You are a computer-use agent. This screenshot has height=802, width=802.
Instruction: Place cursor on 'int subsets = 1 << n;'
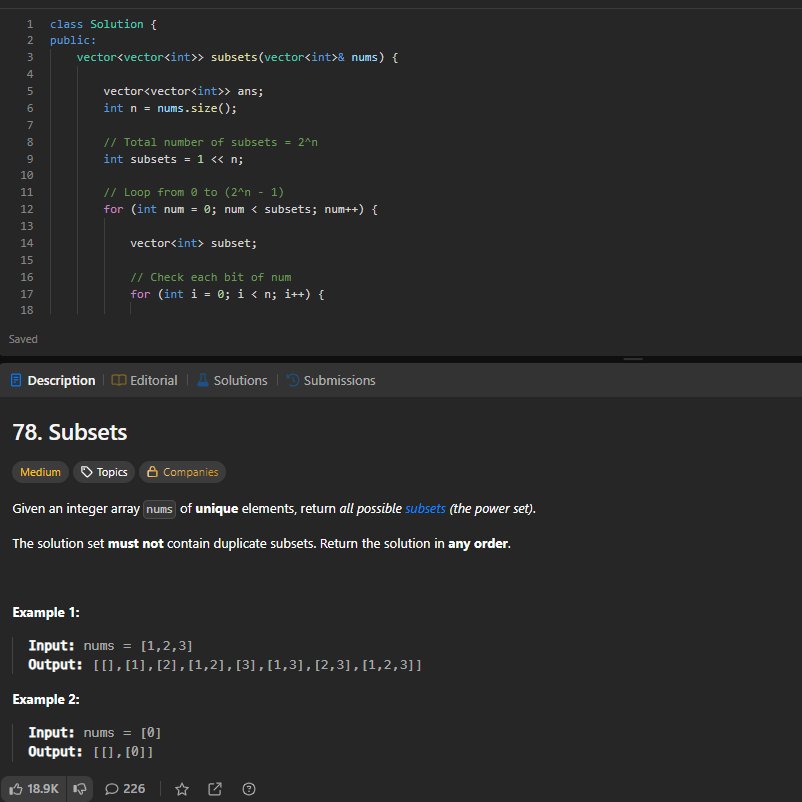[x=173, y=159]
